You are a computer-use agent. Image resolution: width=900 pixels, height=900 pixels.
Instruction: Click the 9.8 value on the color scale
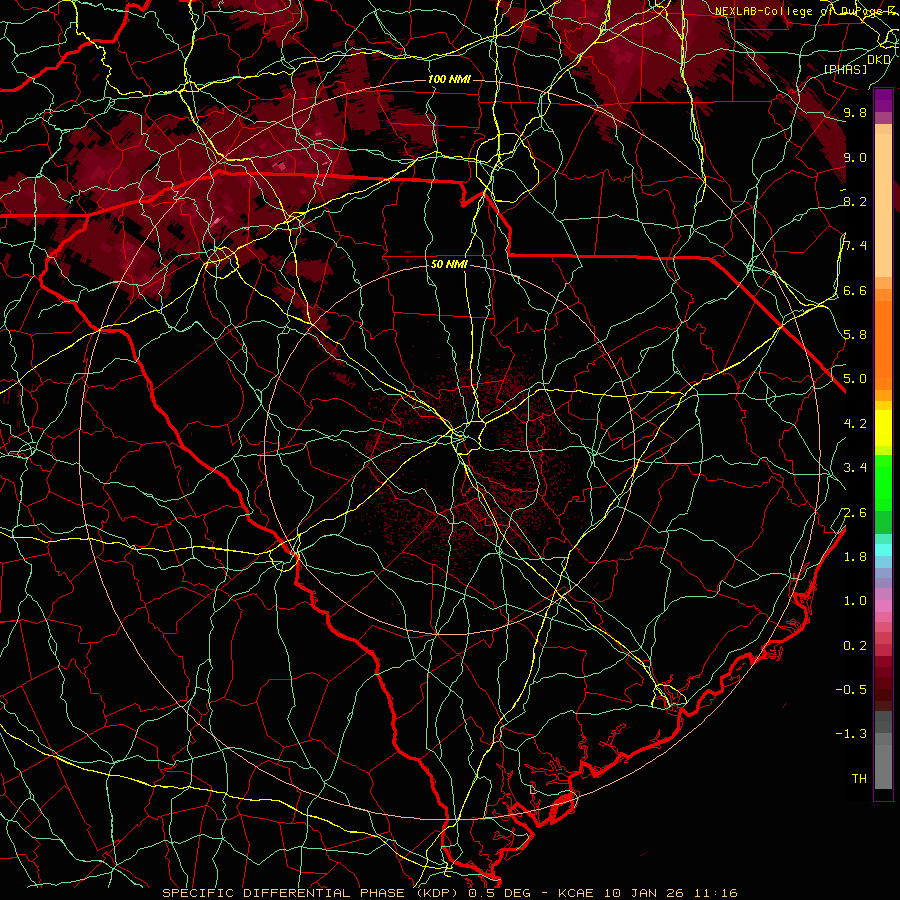point(855,113)
